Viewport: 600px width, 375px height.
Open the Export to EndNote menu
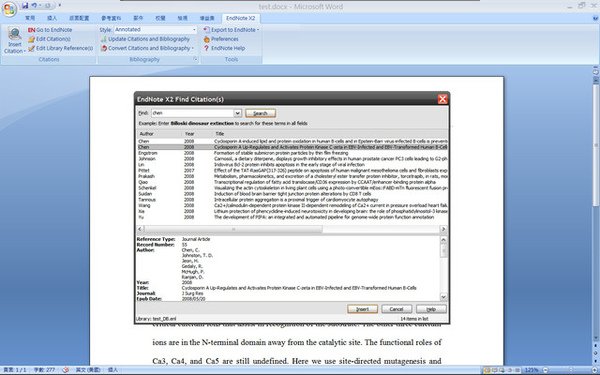point(231,29)
